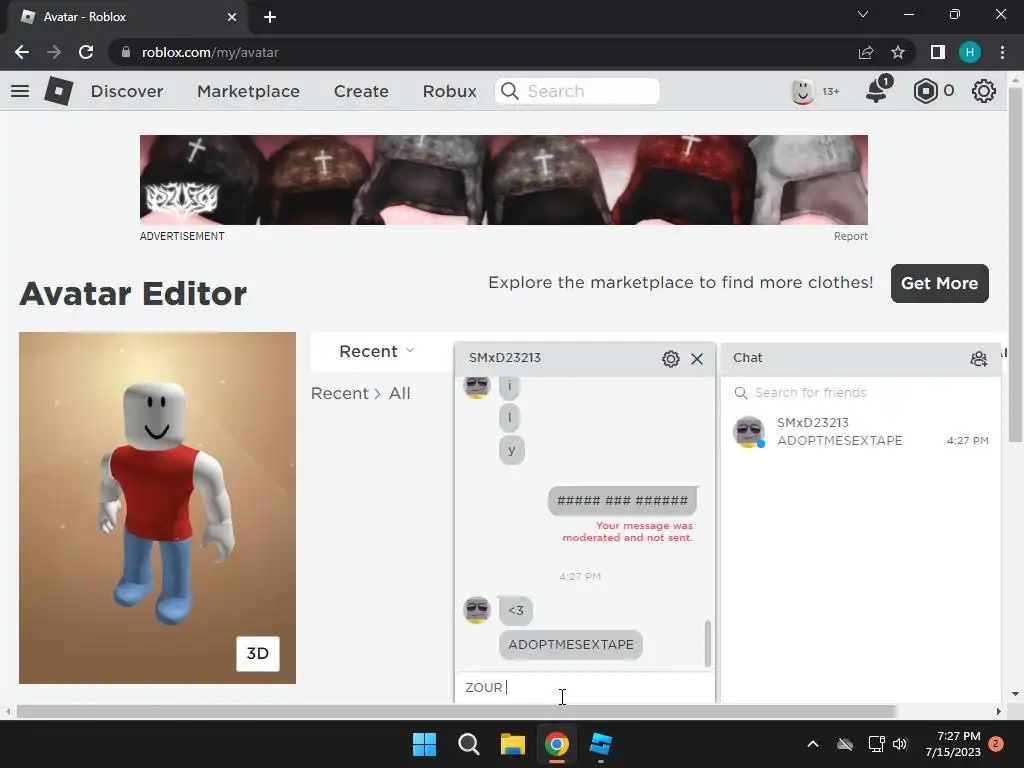Go back with the browser back arrow

coord(22,52)
